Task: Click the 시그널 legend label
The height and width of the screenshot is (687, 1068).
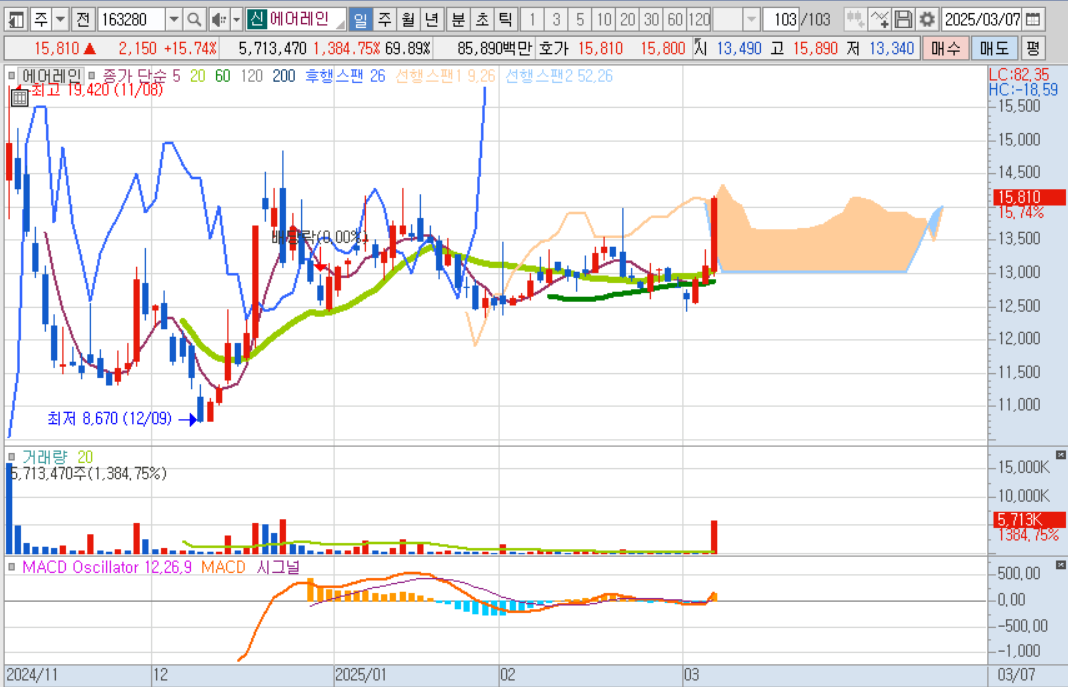Action: tap(278, 566)
